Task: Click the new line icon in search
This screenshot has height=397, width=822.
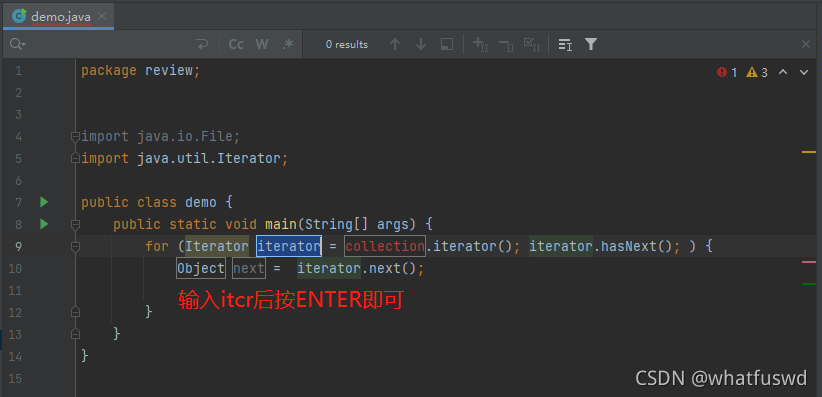Action: (202, 45)
